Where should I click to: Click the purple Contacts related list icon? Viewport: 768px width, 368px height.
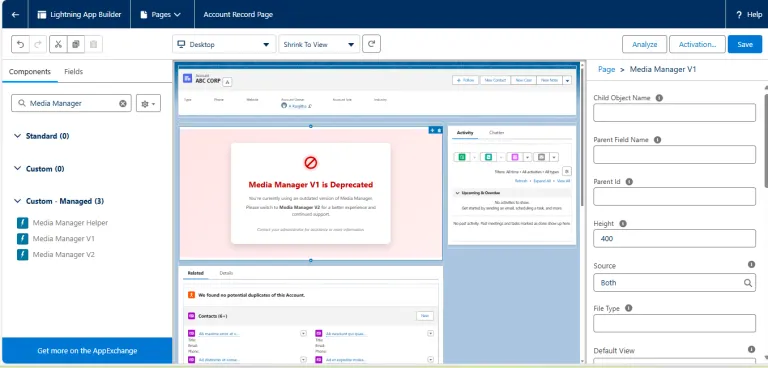pyautogui.click(x=192, y=316)
